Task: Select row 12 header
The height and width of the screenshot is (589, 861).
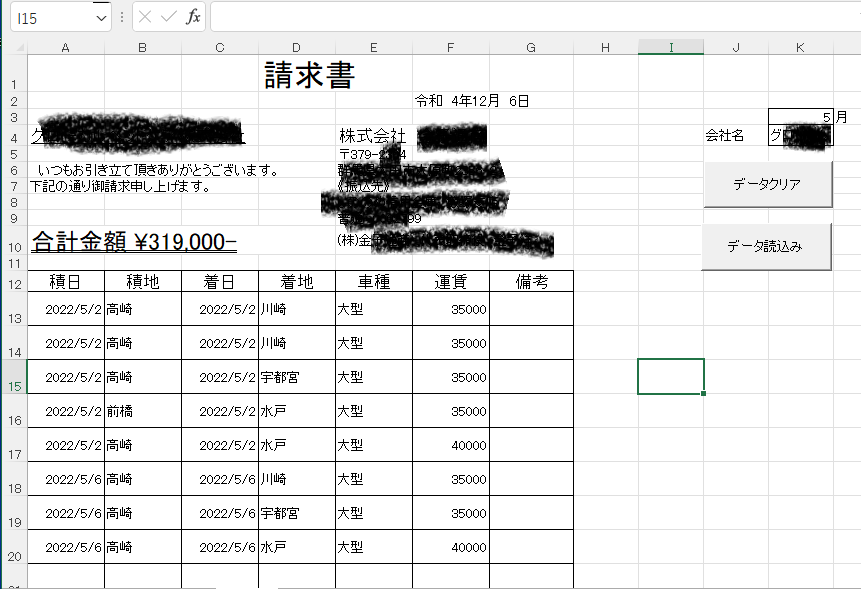Action: click(14, 281)
